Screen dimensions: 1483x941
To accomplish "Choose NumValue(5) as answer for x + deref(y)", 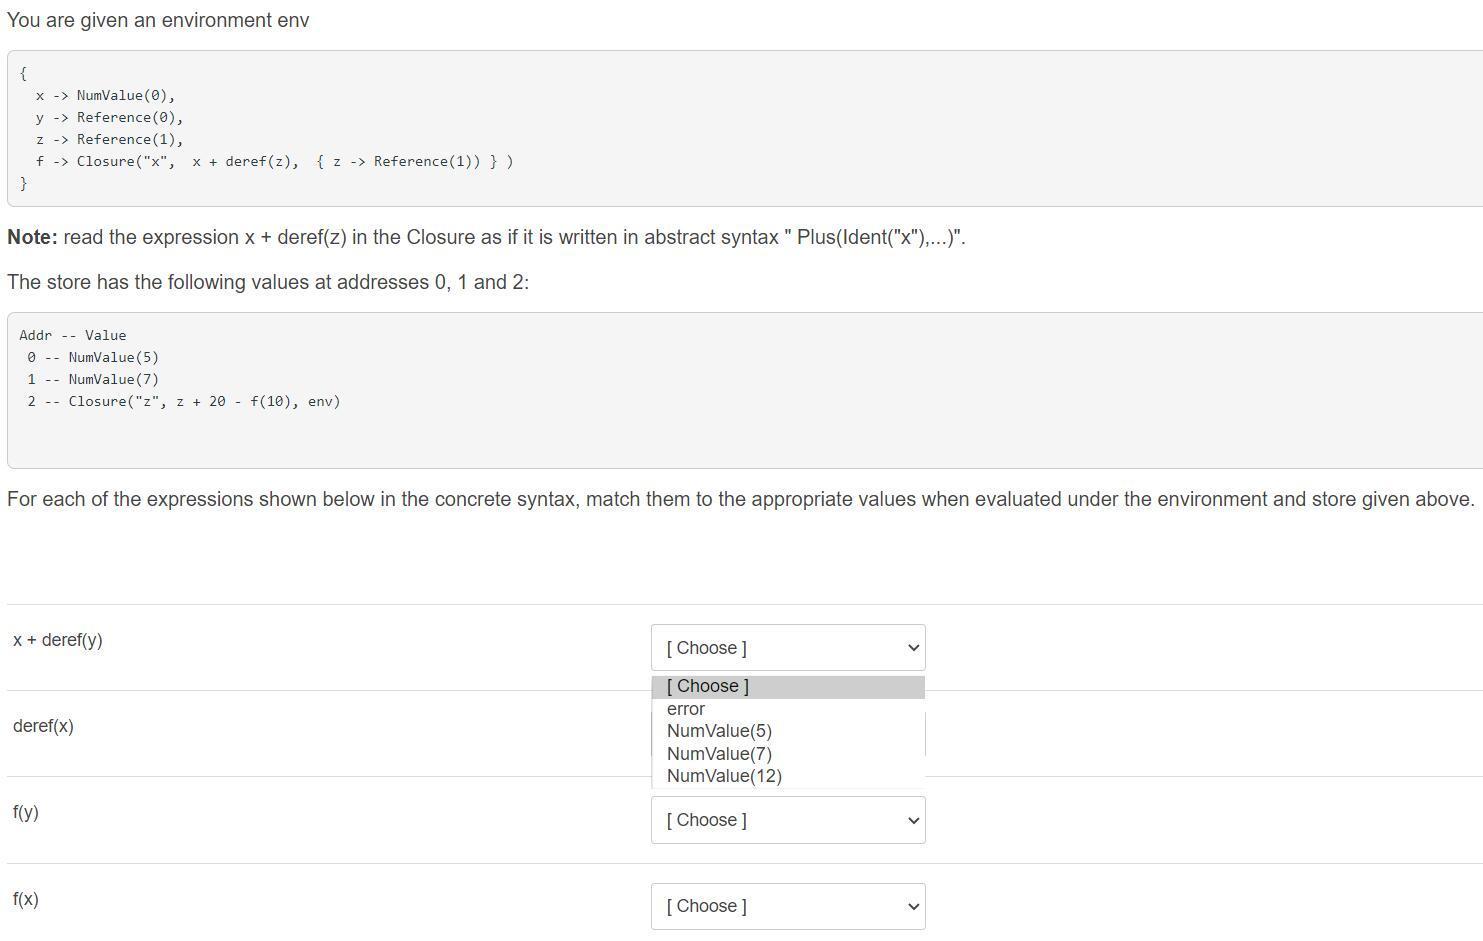I will coord(719,730).
